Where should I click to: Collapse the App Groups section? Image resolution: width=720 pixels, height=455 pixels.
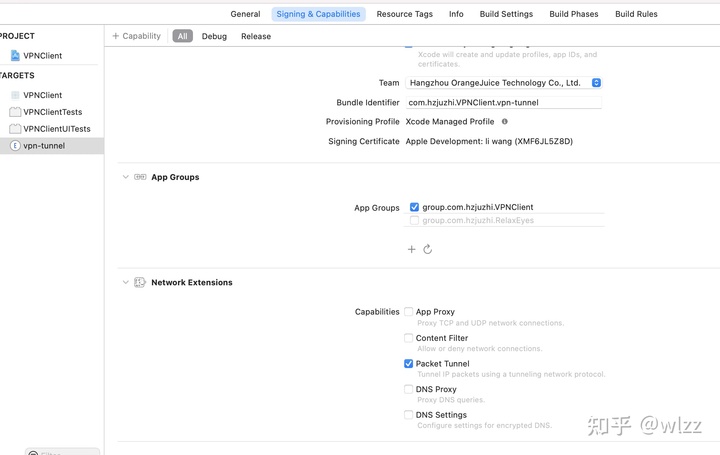(x=125, y=177)
